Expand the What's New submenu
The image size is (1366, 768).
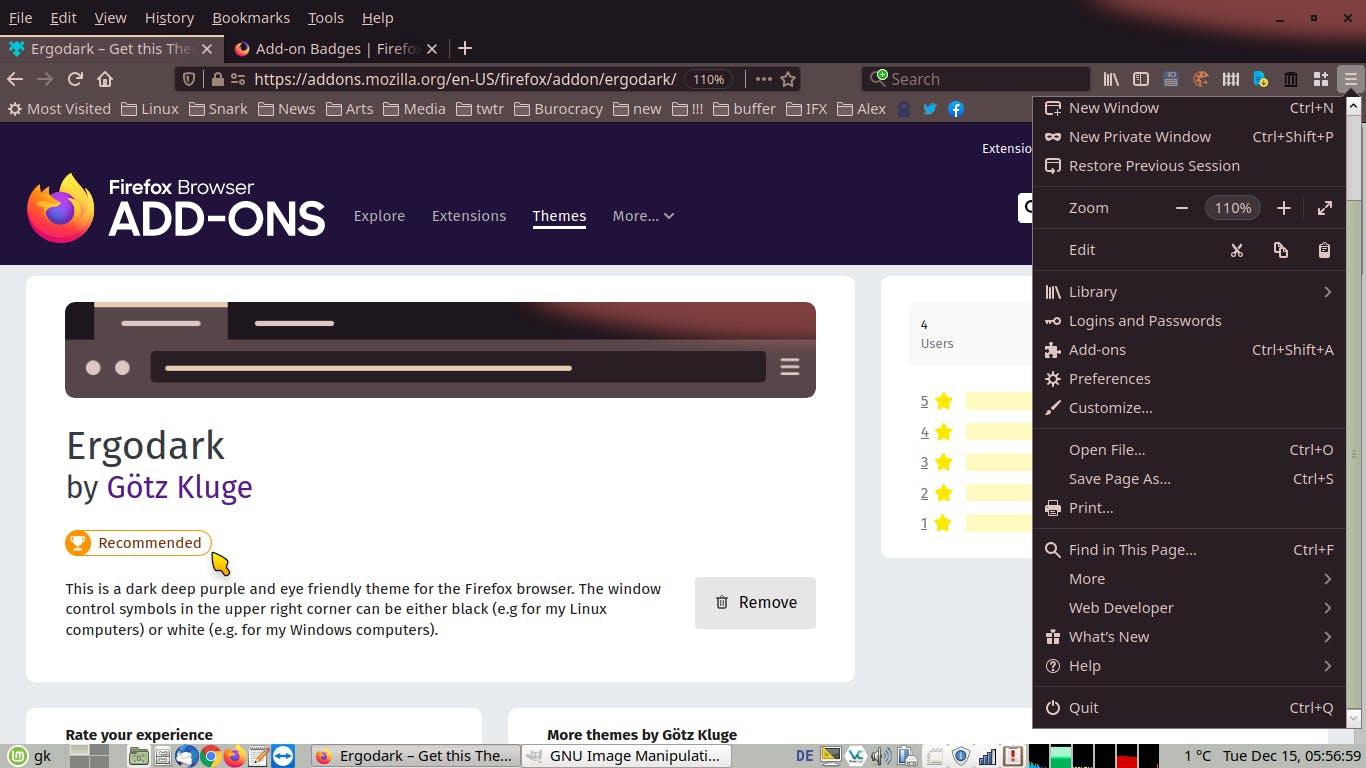point(1189,637)
